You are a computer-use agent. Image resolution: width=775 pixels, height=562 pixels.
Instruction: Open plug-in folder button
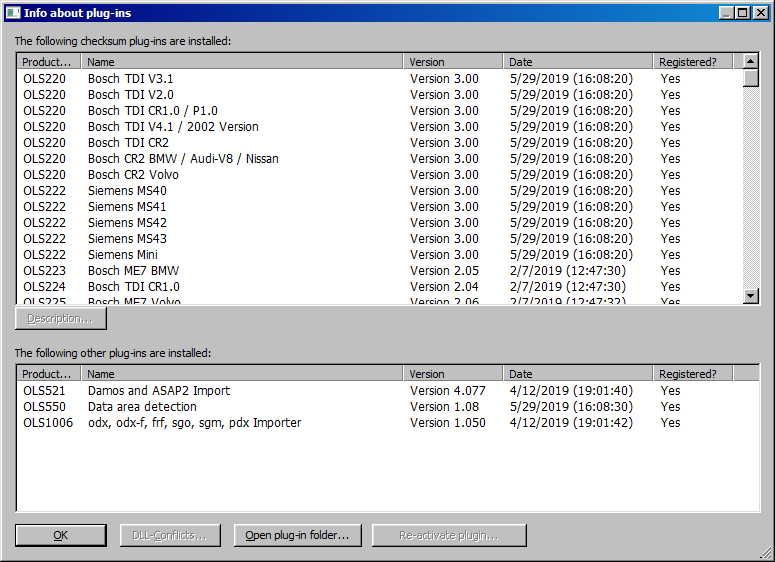click(x=297, y=535)
